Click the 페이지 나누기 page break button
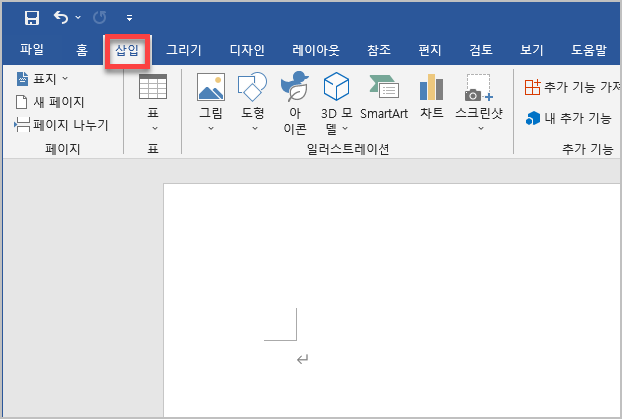Image resolution: width=622 pixels, height=419 pixels. tap(61, 125)
